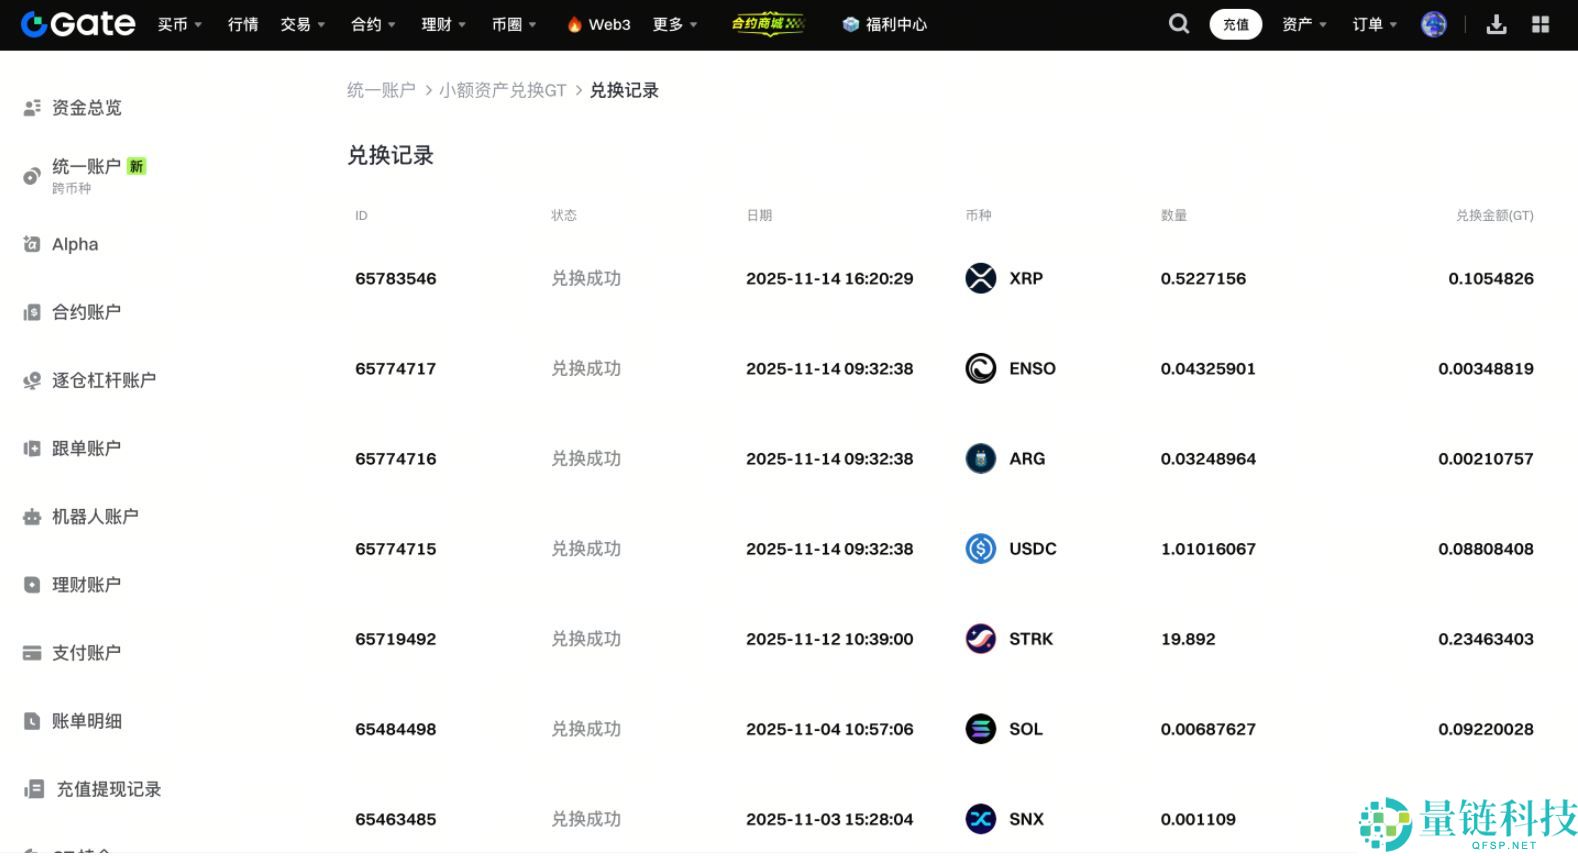Click the 兑换记录 page heading
The width and height of the screenshot is (1578, 856).
tap(390, 155)
